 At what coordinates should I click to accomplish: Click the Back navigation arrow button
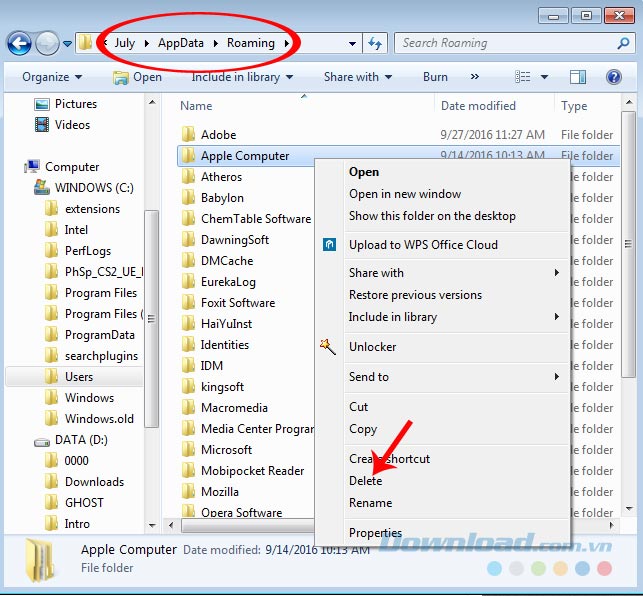coord(19,43)
